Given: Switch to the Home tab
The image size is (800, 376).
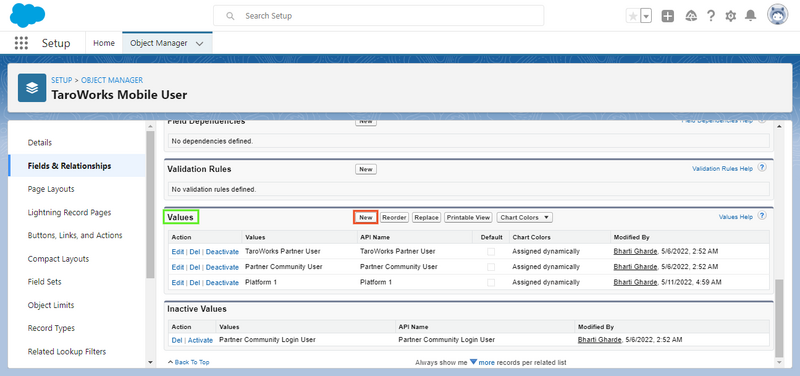Looking at the screenshot, I should pyautogui.click(x=104, y=43).
